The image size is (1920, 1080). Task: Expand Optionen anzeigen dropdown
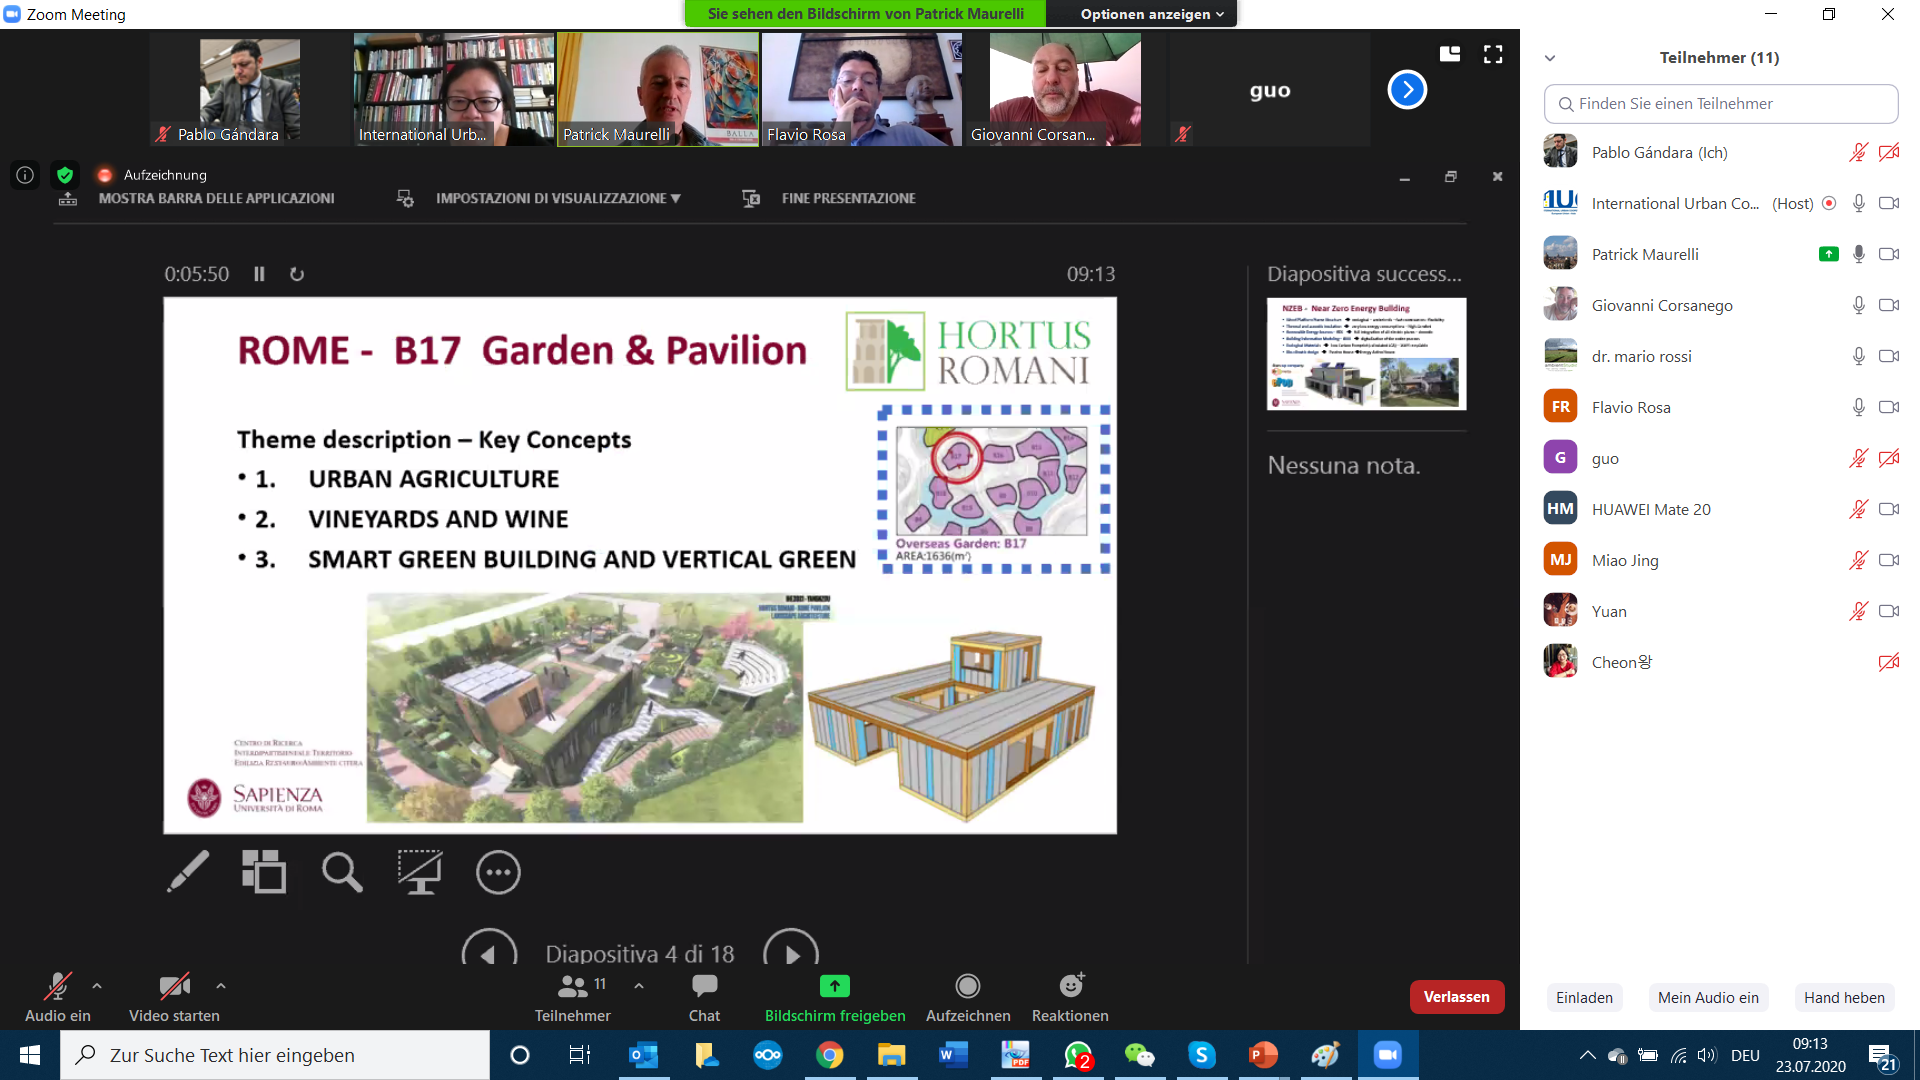1151,14
